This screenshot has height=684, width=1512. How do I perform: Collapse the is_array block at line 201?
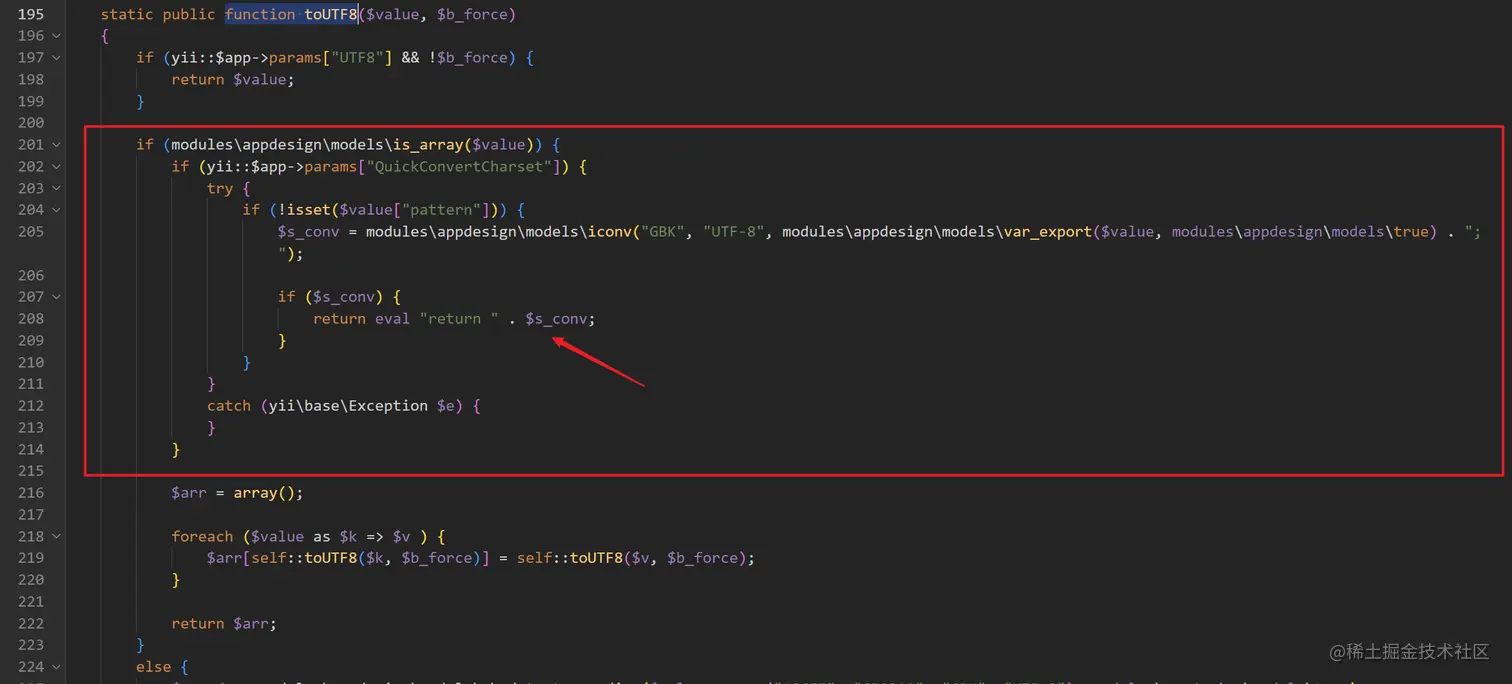(x=56, y=145)
